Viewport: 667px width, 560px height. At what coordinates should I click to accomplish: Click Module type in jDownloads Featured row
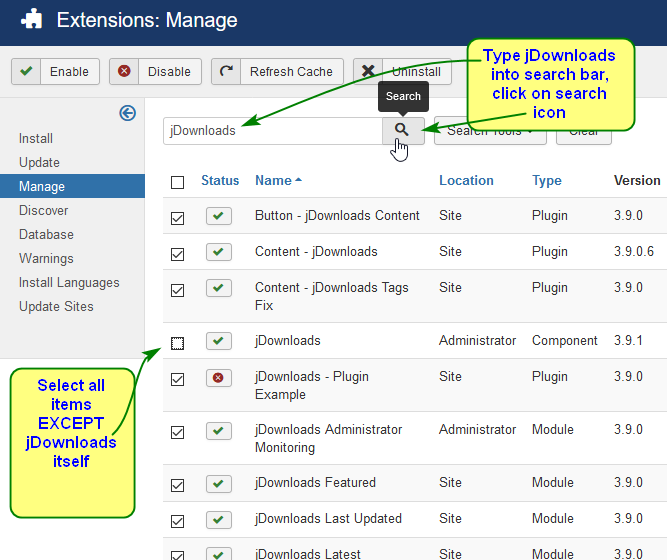[x=553, y=483]
